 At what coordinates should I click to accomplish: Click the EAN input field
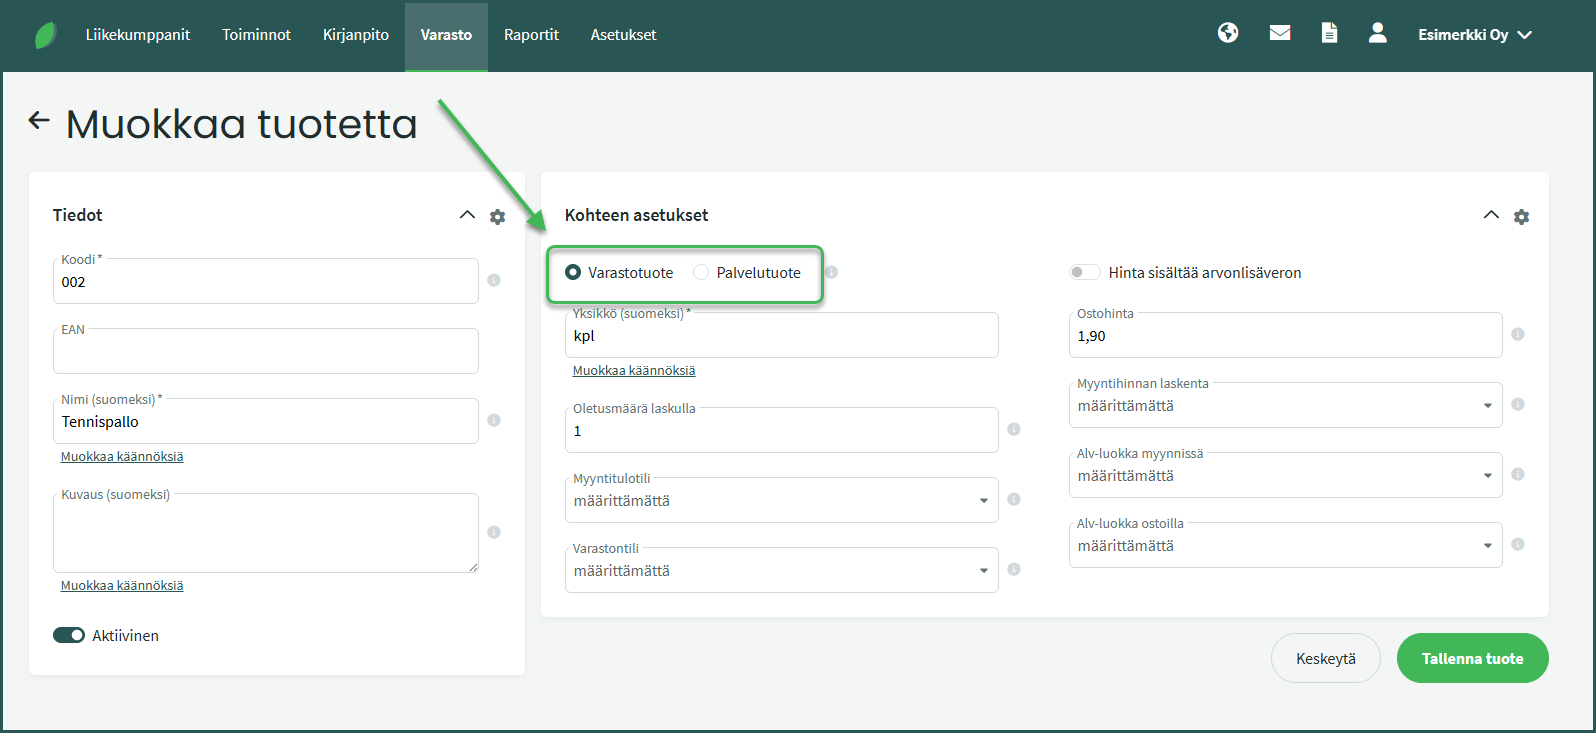(x=265, y=352)
